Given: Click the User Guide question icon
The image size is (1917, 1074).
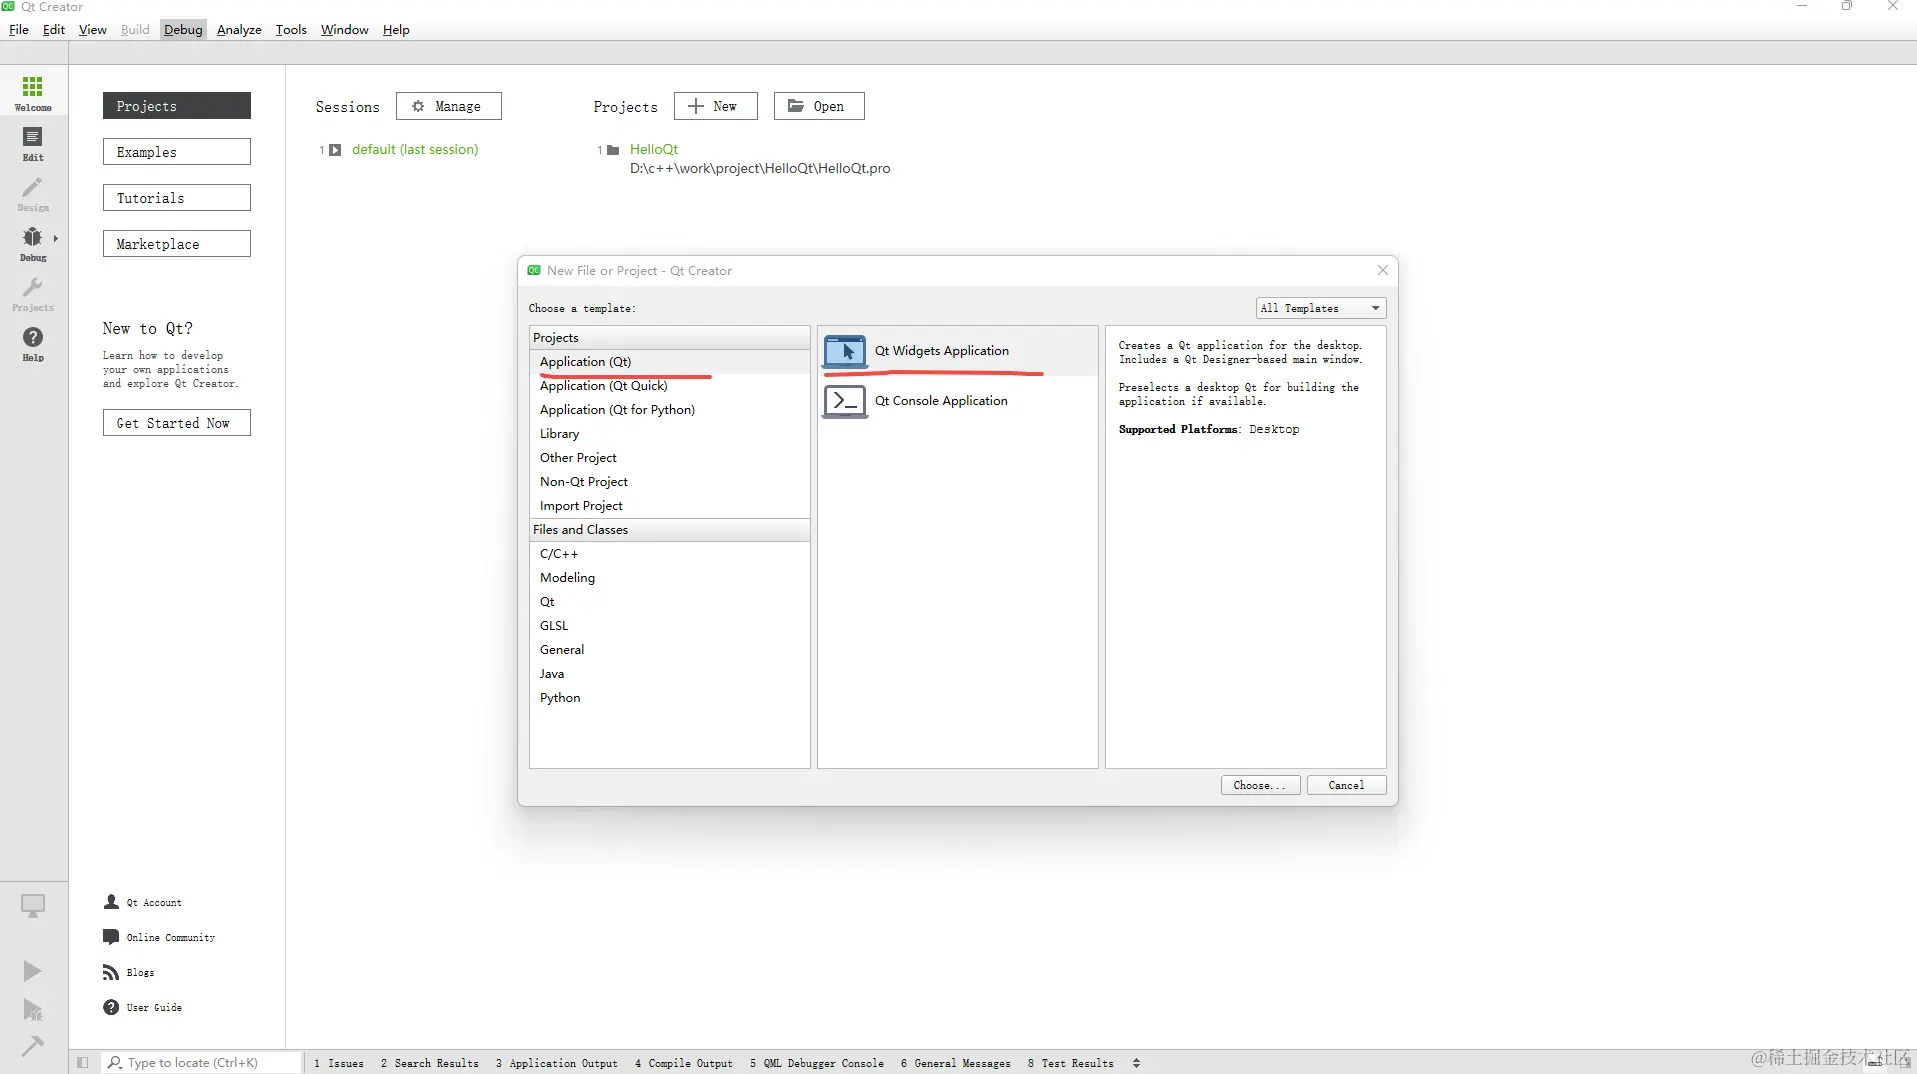Looking at the screenshot, I should point(111,1007).
